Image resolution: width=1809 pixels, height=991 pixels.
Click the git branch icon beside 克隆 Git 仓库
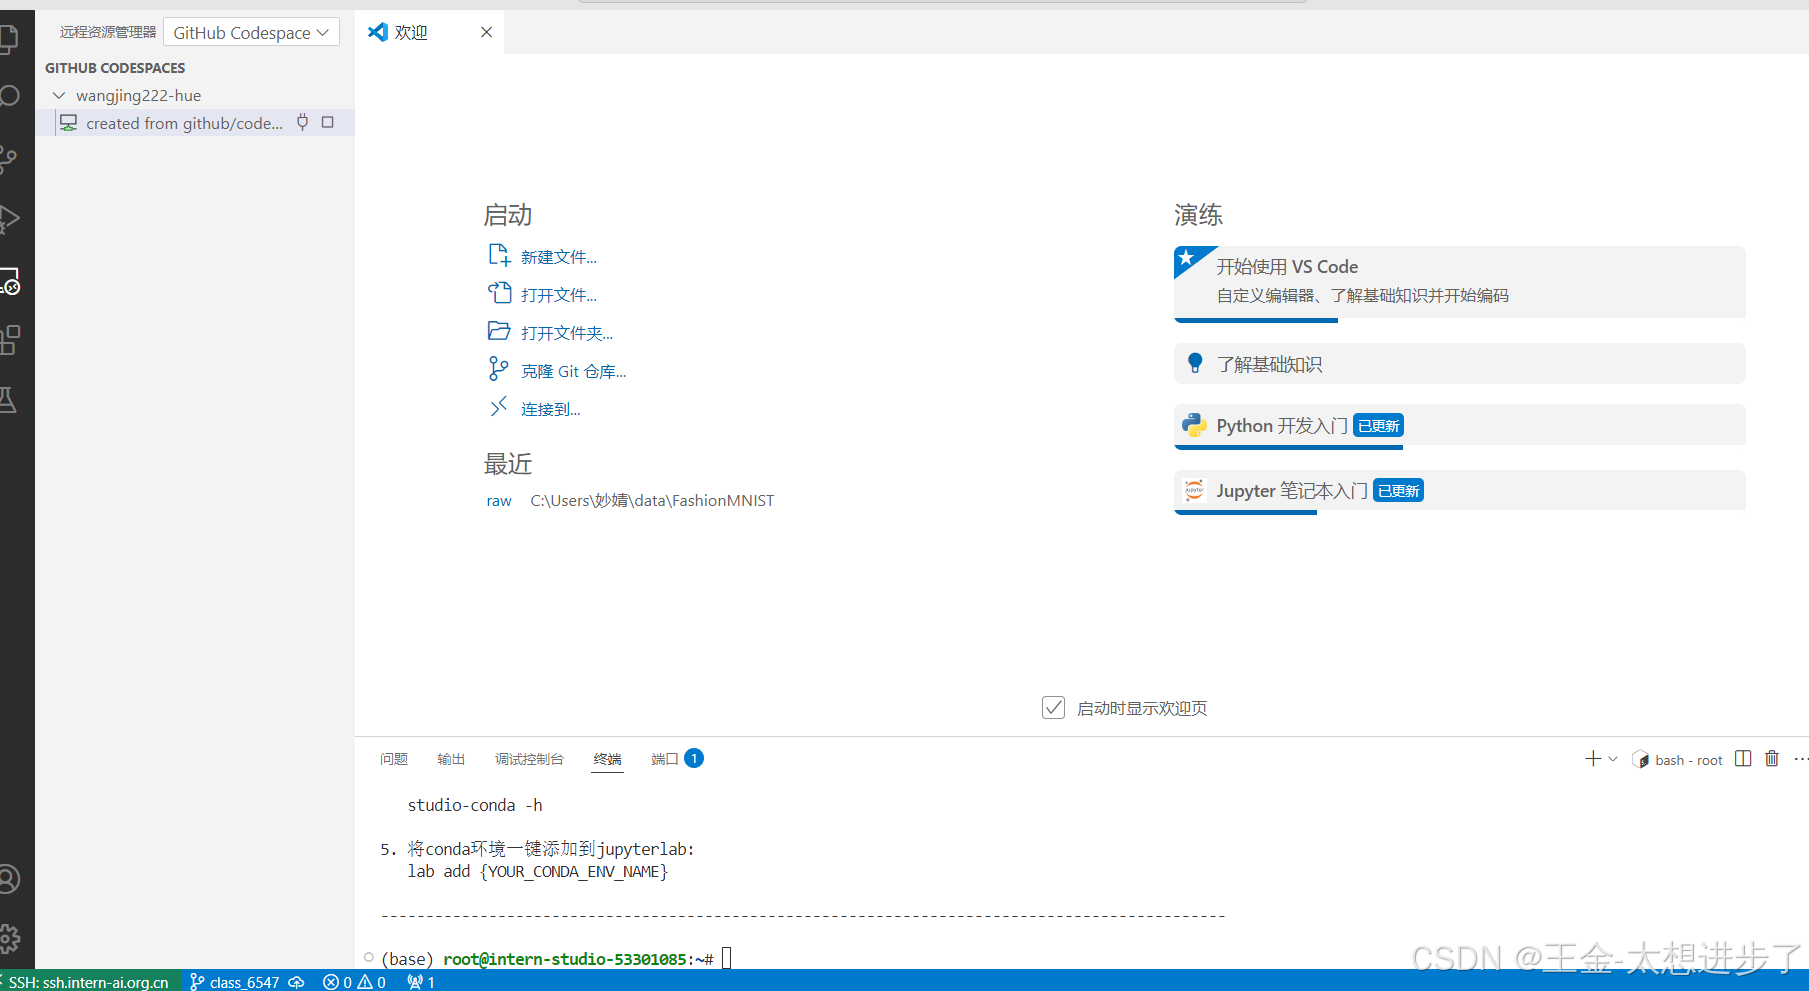click(498, 369)
